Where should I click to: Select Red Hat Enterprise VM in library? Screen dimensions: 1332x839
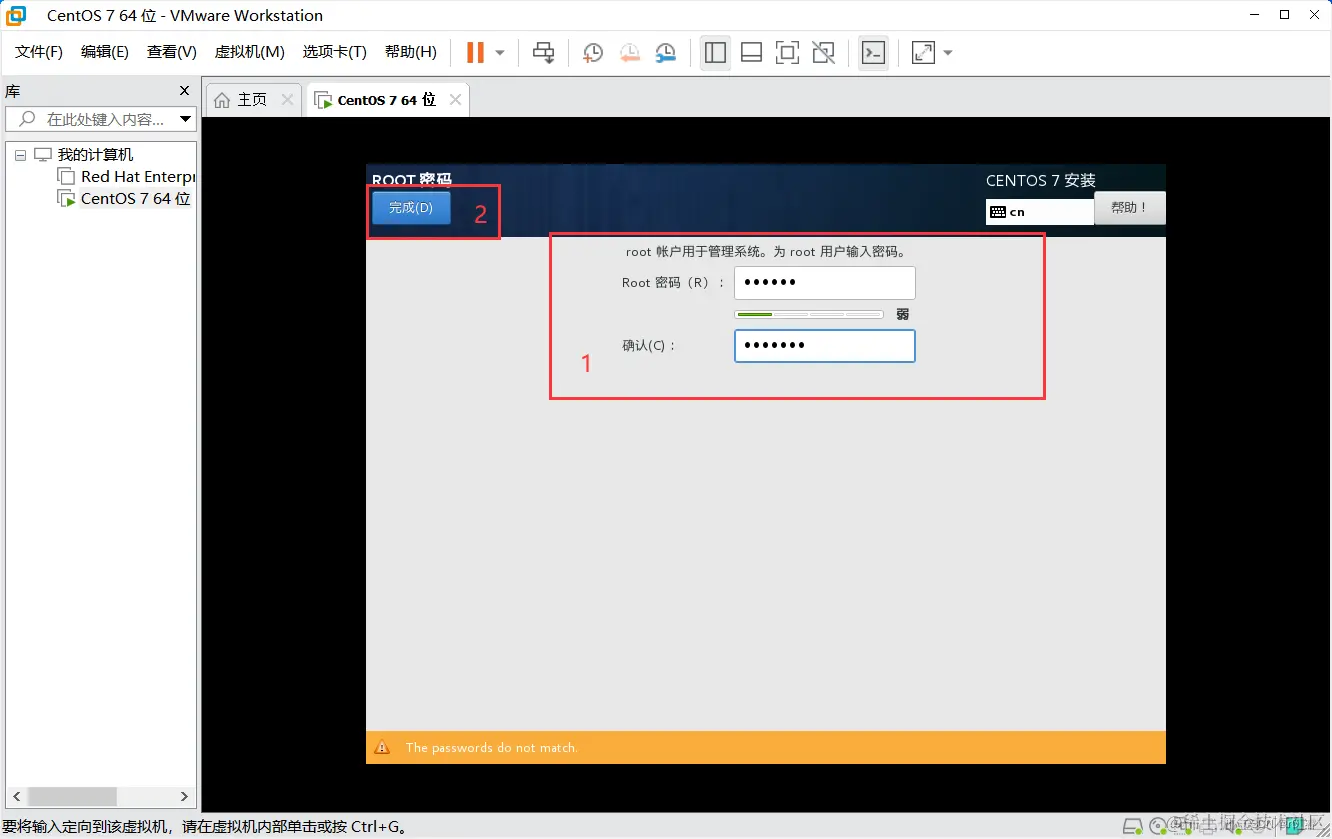tap(137, 176)
